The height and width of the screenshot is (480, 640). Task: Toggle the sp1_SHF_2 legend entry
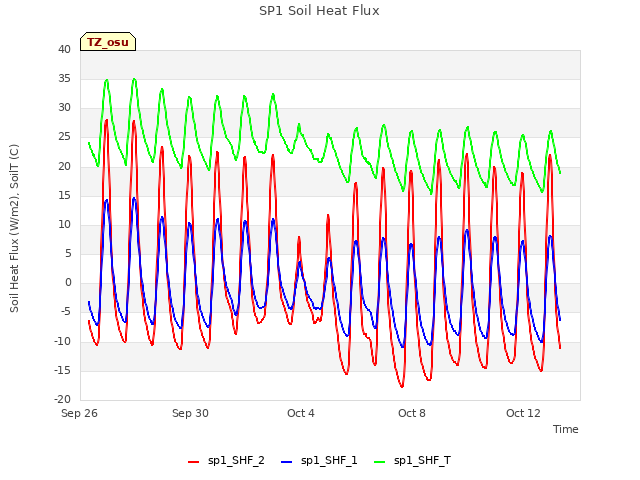click(226, 461)
